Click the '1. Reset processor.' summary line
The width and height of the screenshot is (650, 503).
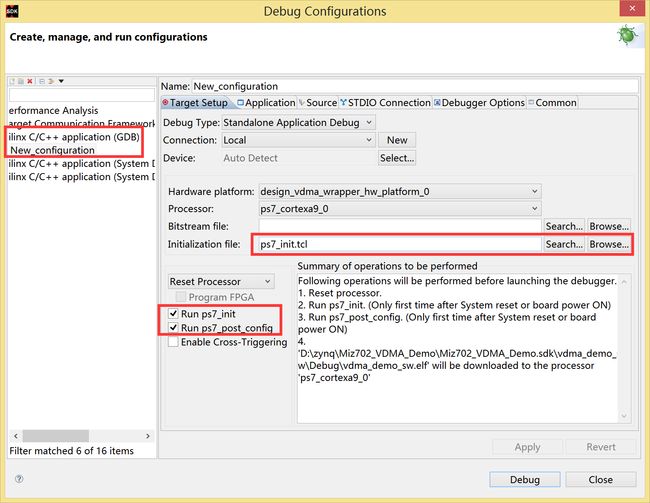pyautogui.click(x=340, y=293)
